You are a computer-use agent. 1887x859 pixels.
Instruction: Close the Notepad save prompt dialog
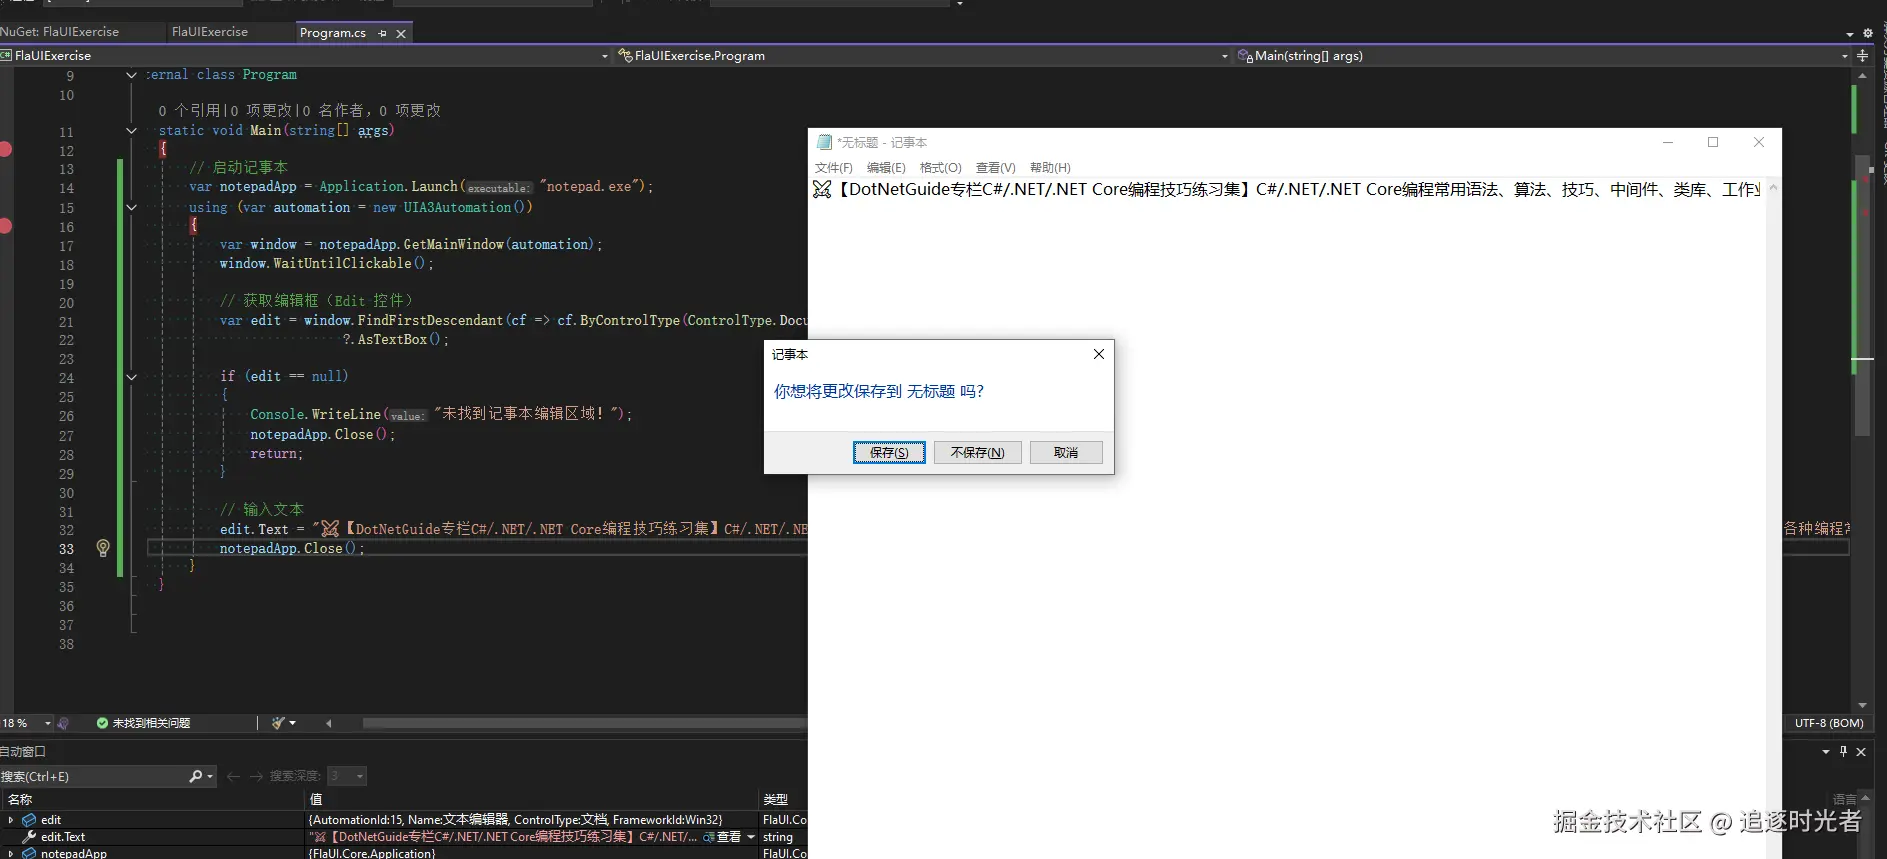click(x=1098, y=354)
